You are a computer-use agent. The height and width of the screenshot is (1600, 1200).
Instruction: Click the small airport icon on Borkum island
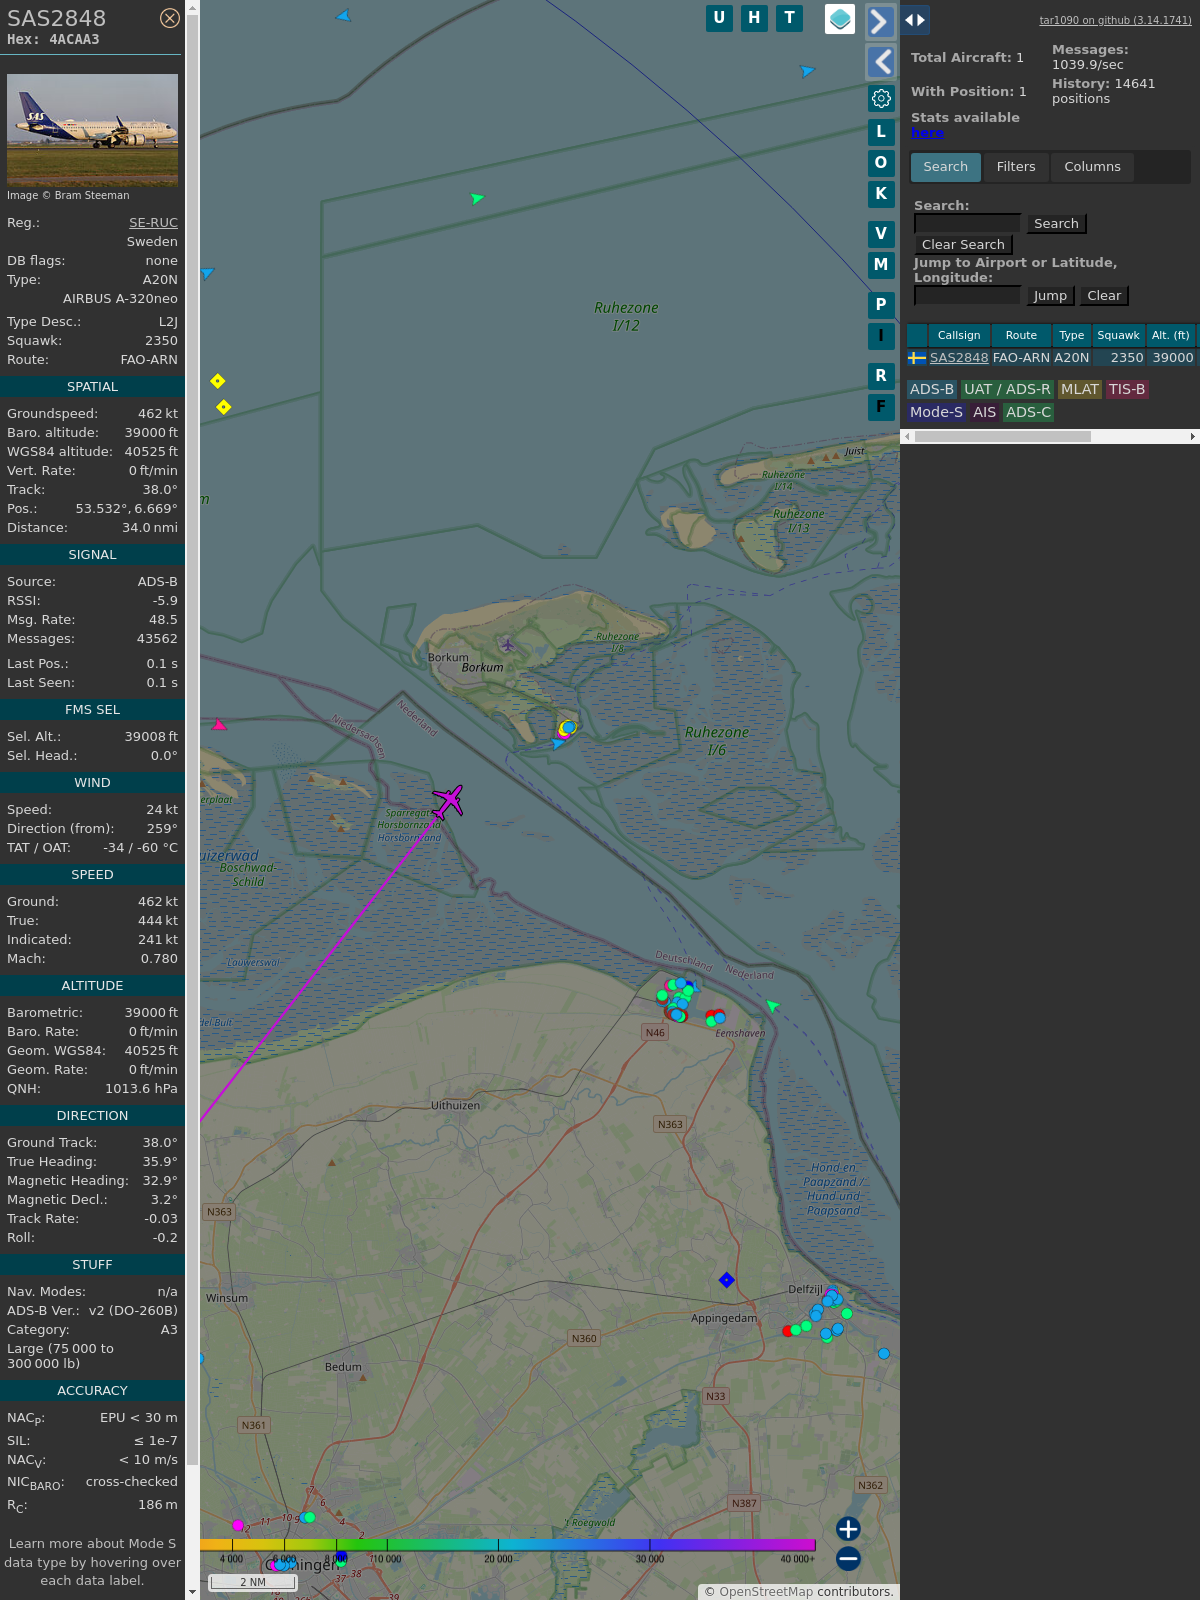508,644
